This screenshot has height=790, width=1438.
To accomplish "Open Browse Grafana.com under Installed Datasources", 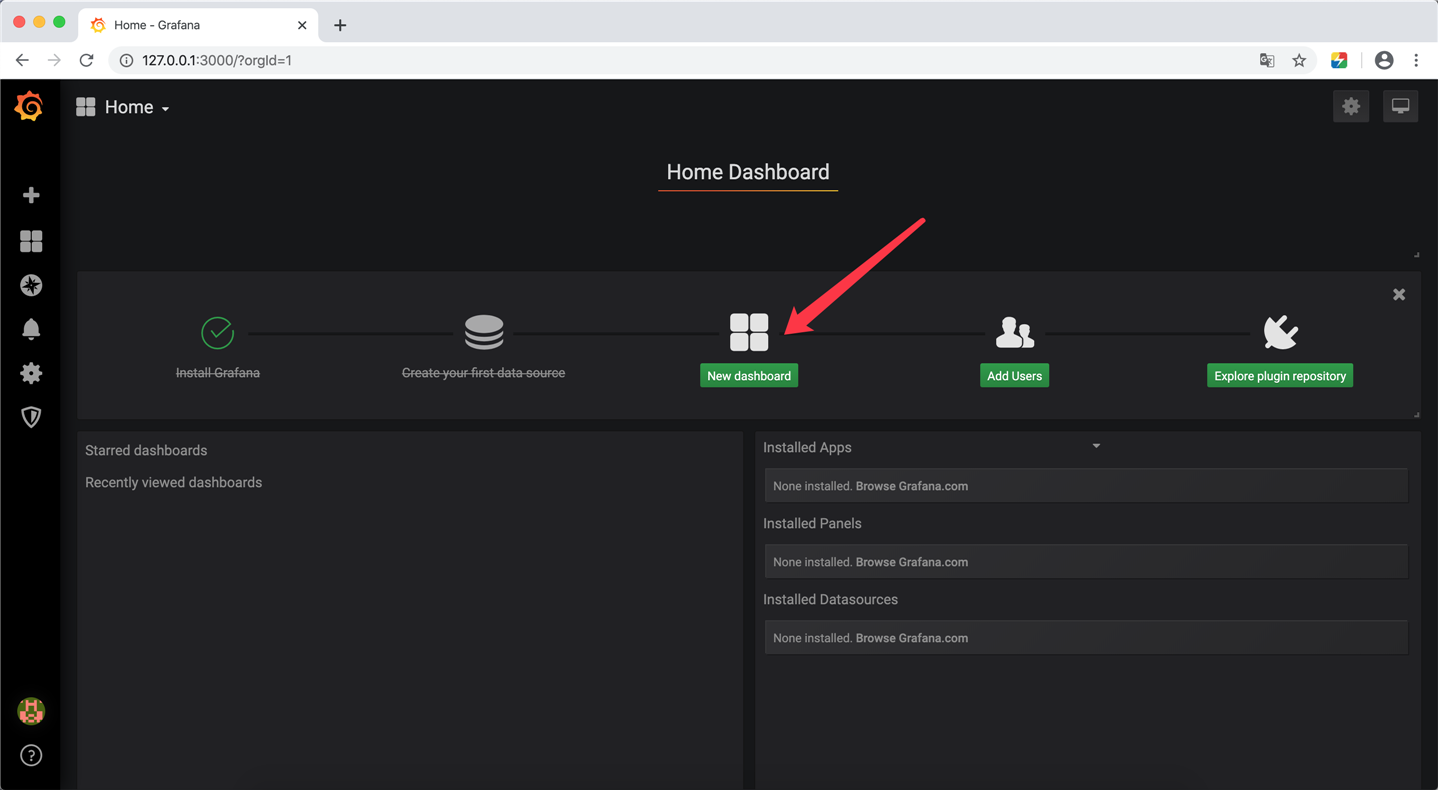I will click(x=912, y=638).
